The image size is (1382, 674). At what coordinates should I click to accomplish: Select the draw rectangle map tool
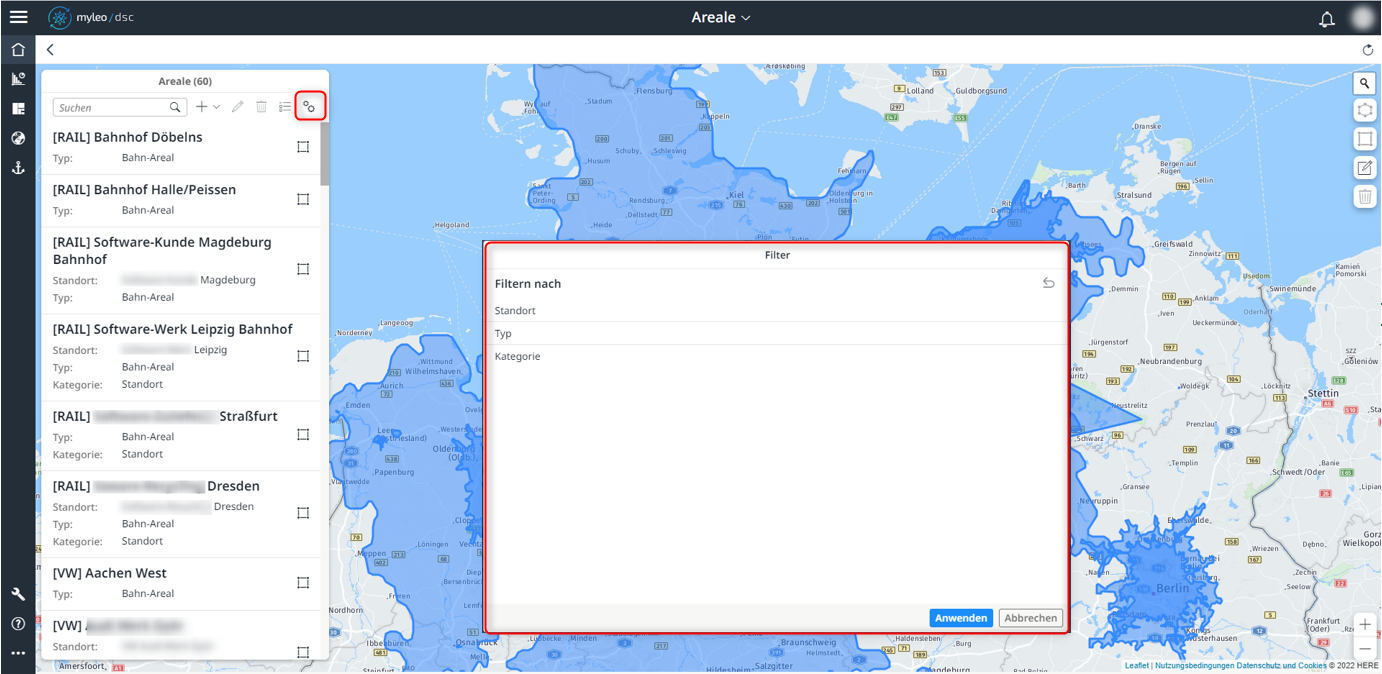tap(1365, 139)
